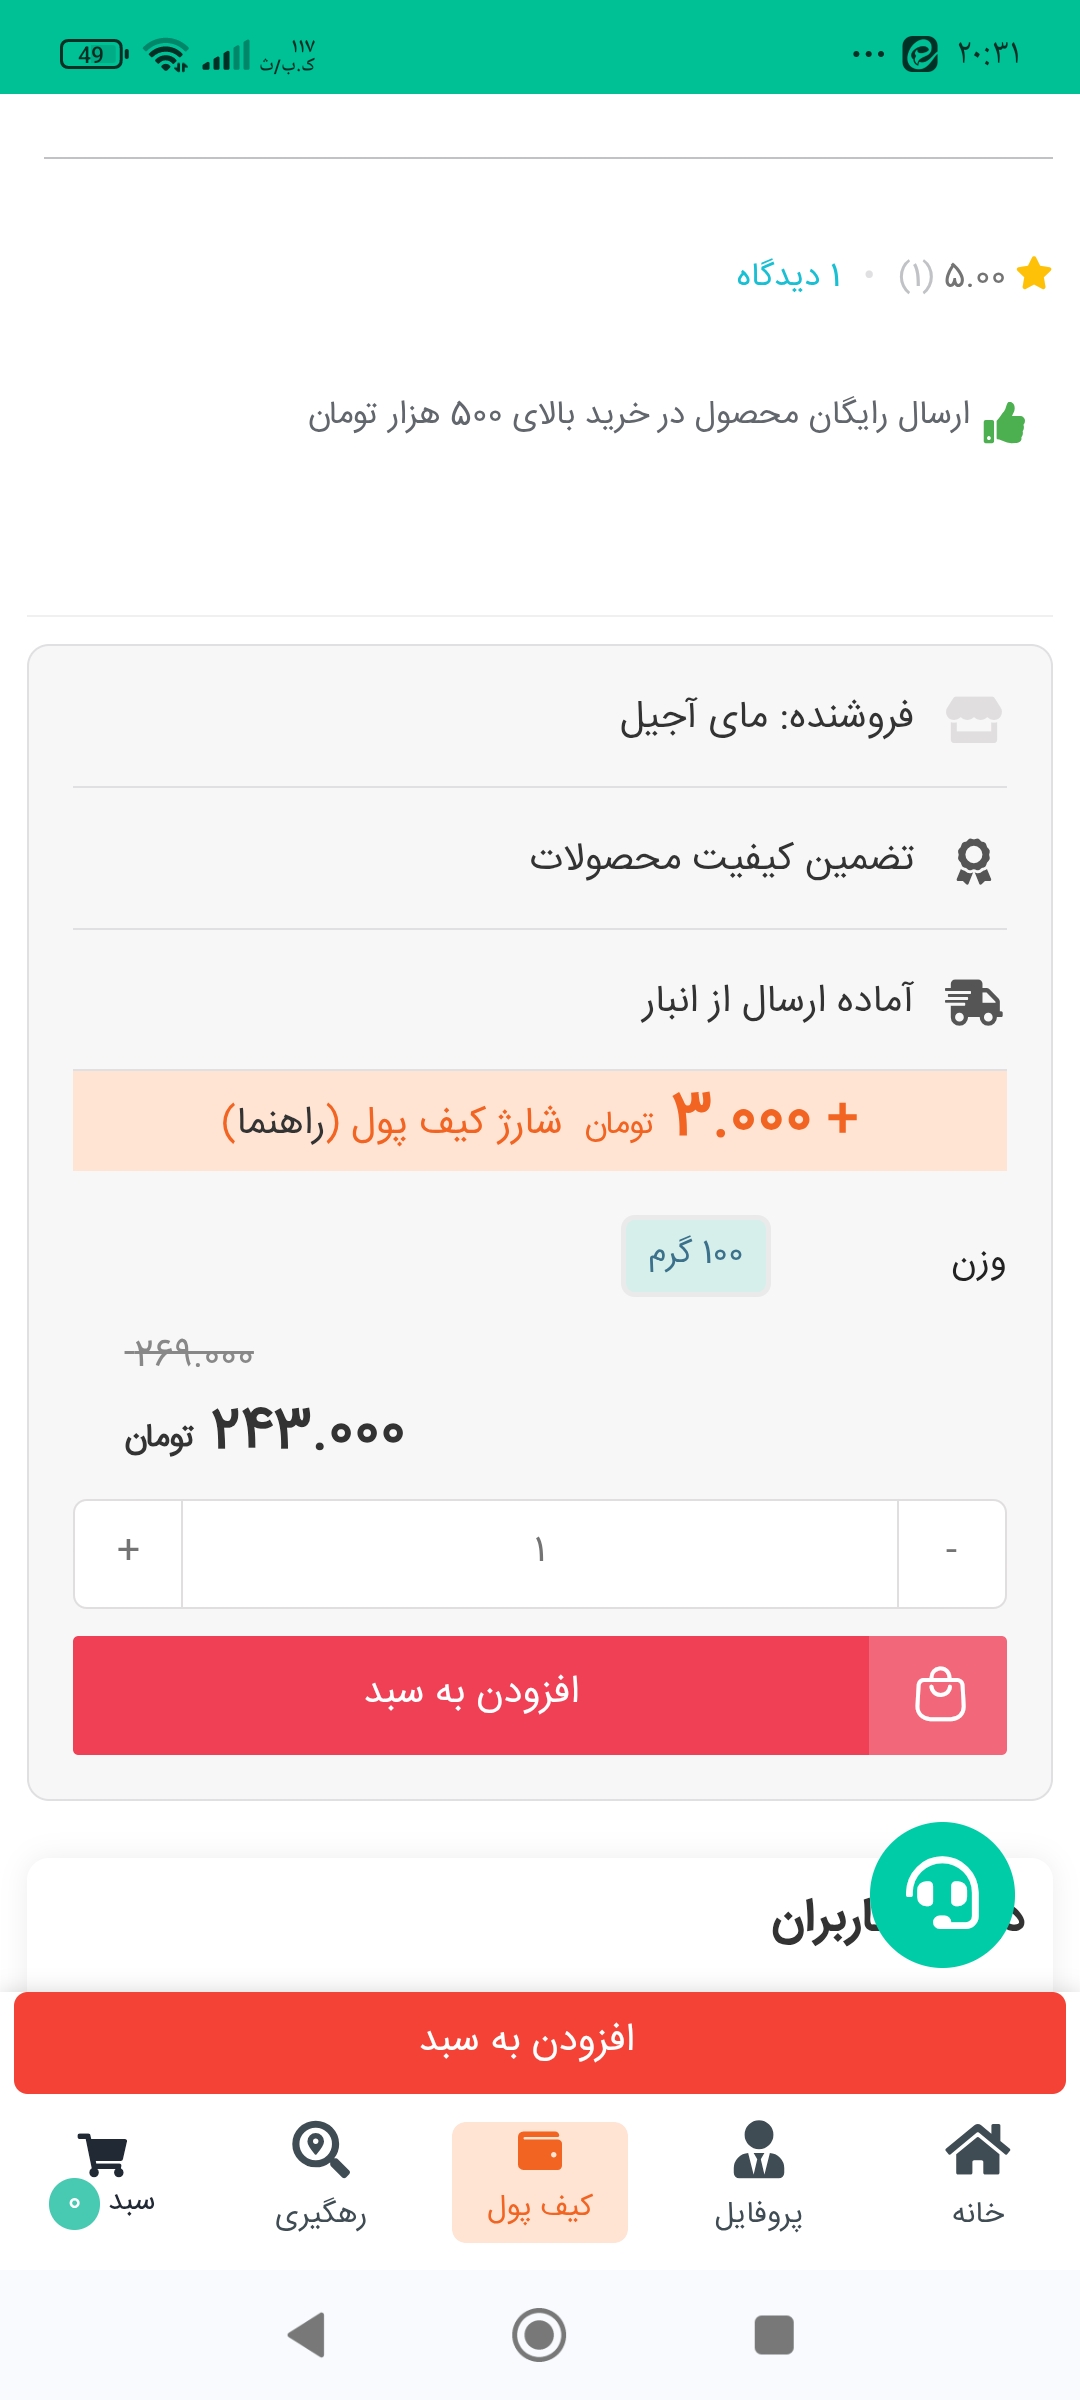Tap the seller name مای آجیل

tap(694, 717)
